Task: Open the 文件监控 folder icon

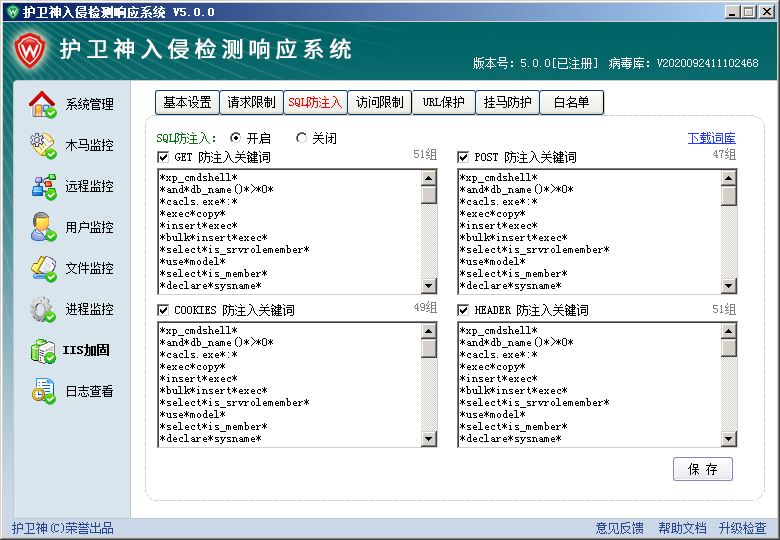Action: click(43, 268)
